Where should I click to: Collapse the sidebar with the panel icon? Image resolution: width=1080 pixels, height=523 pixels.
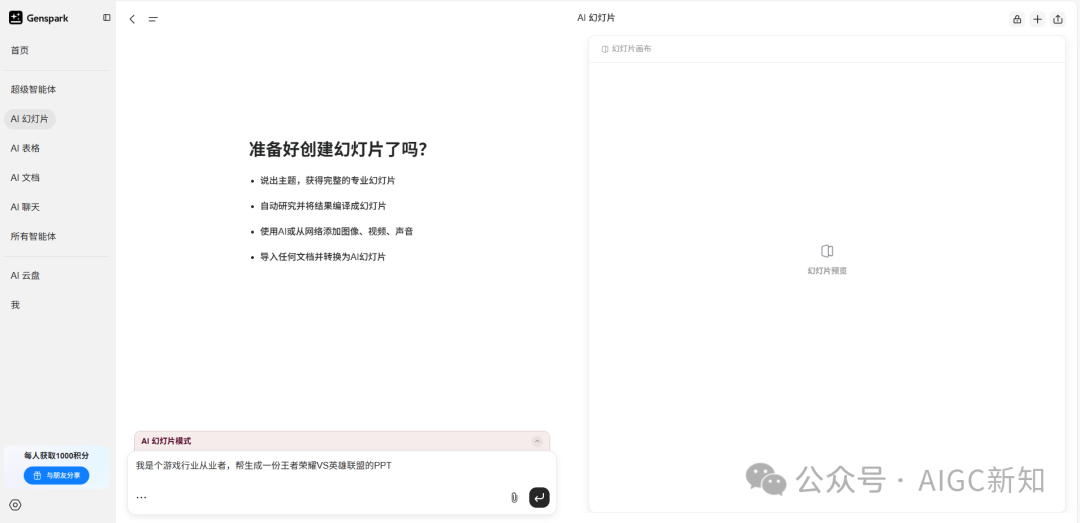(x=107, y=18)
